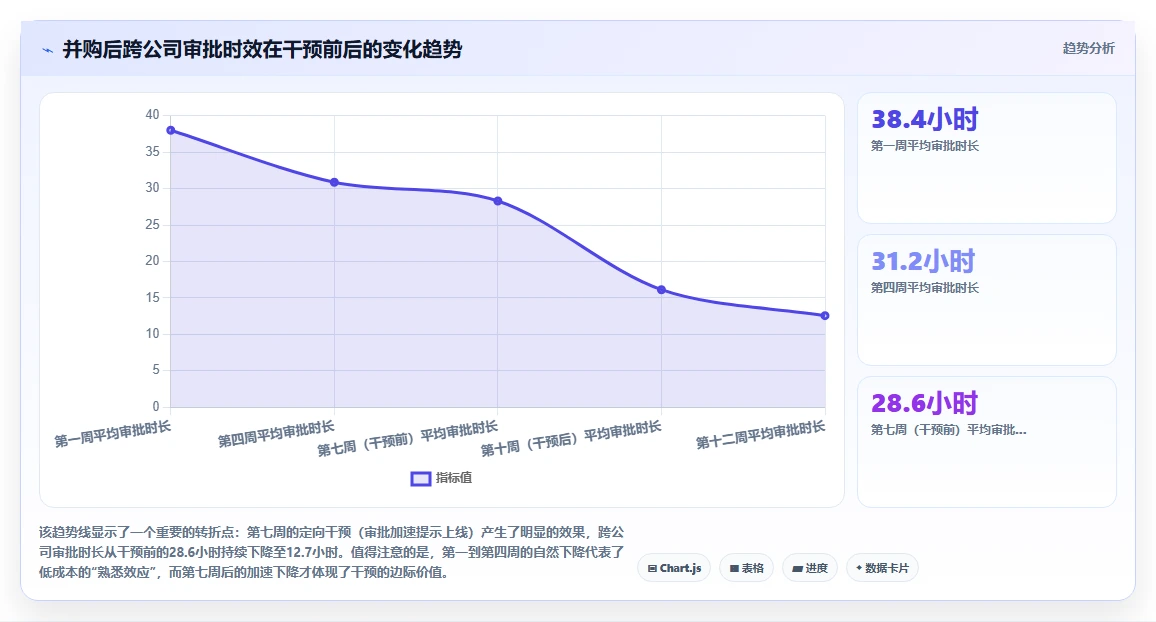Click y-axis value 10
Viewport: 1156px width, 622px height.
152,333
